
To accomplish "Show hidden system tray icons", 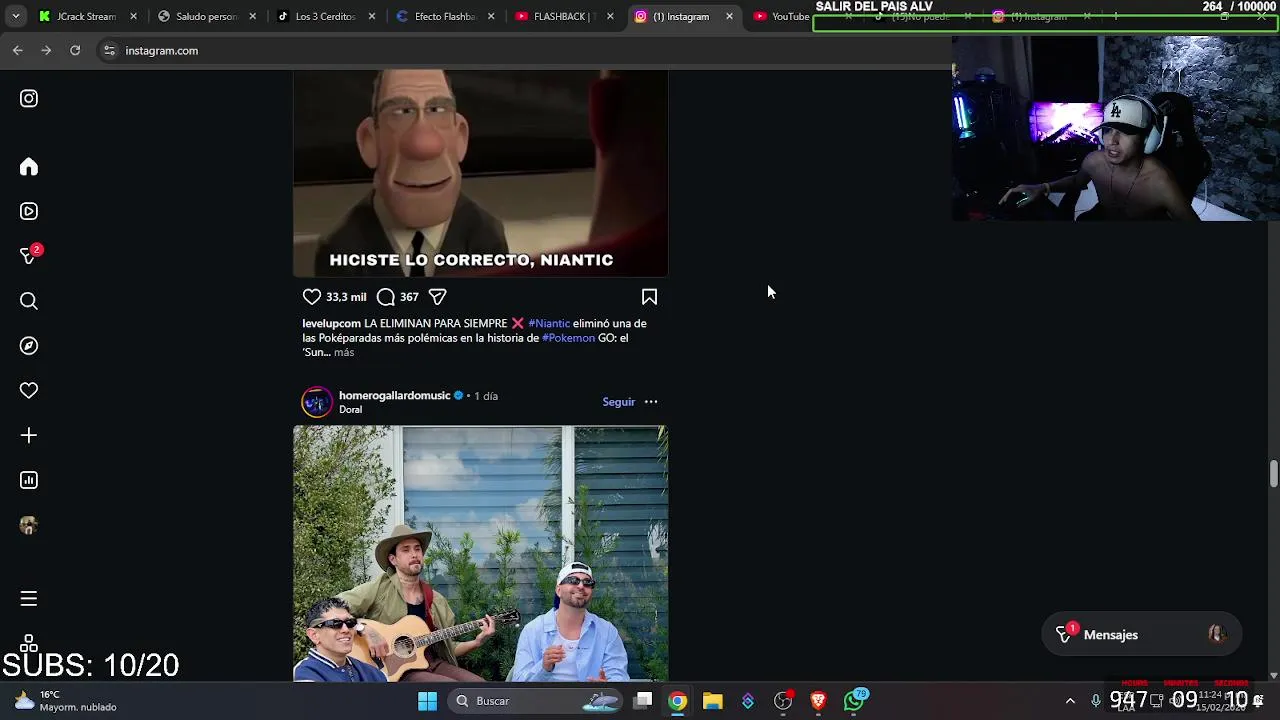I will pyautogui.click(x=1070, y=701).
